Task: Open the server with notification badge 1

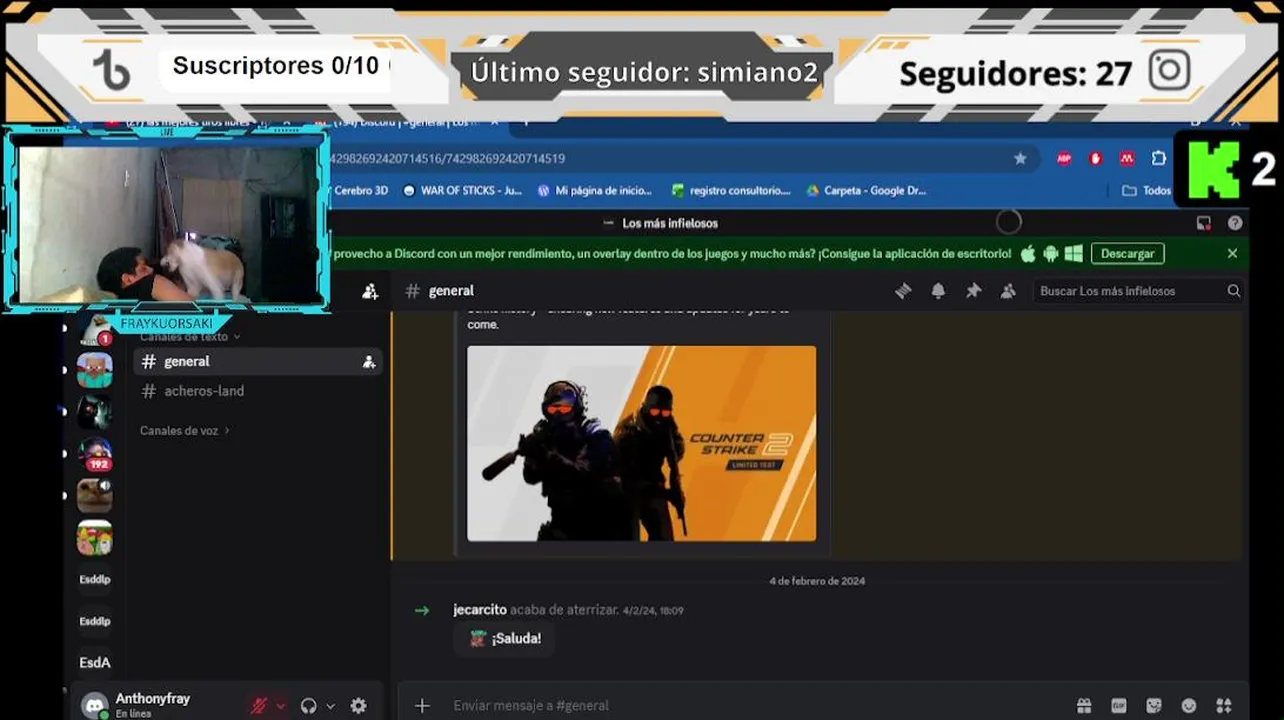Action: pos(95,328)
